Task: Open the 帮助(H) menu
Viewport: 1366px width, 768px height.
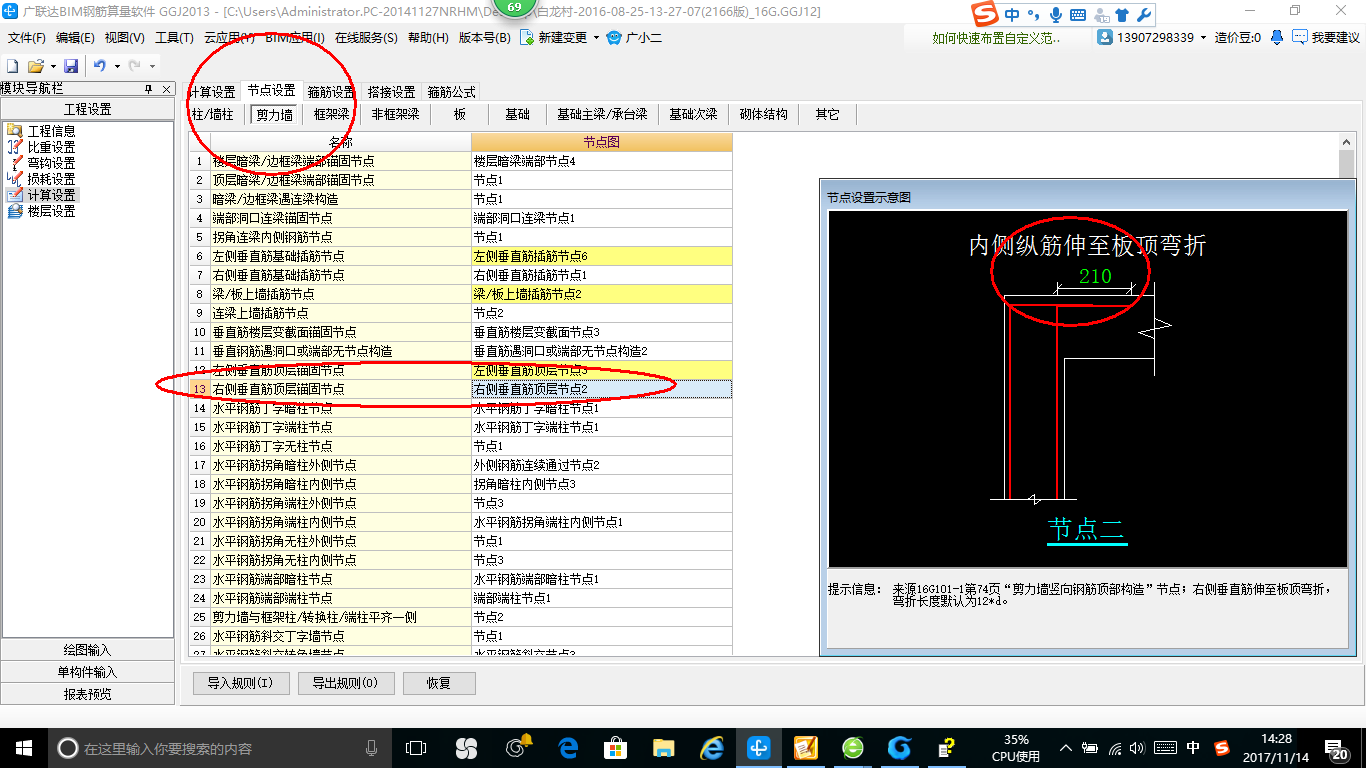Action: tap(428, 37)
